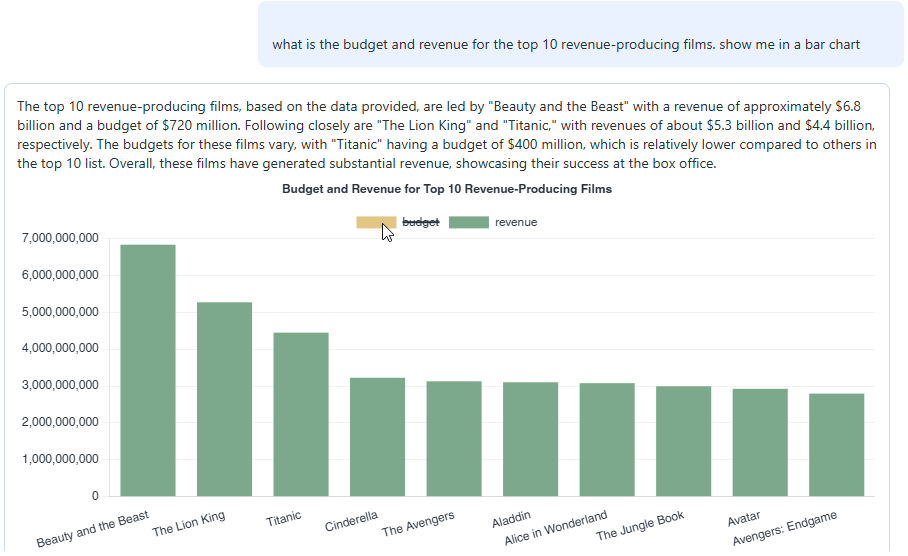Click the response summary paragraph
This screenshot has width=908, height=556.
tap(447, 135)
